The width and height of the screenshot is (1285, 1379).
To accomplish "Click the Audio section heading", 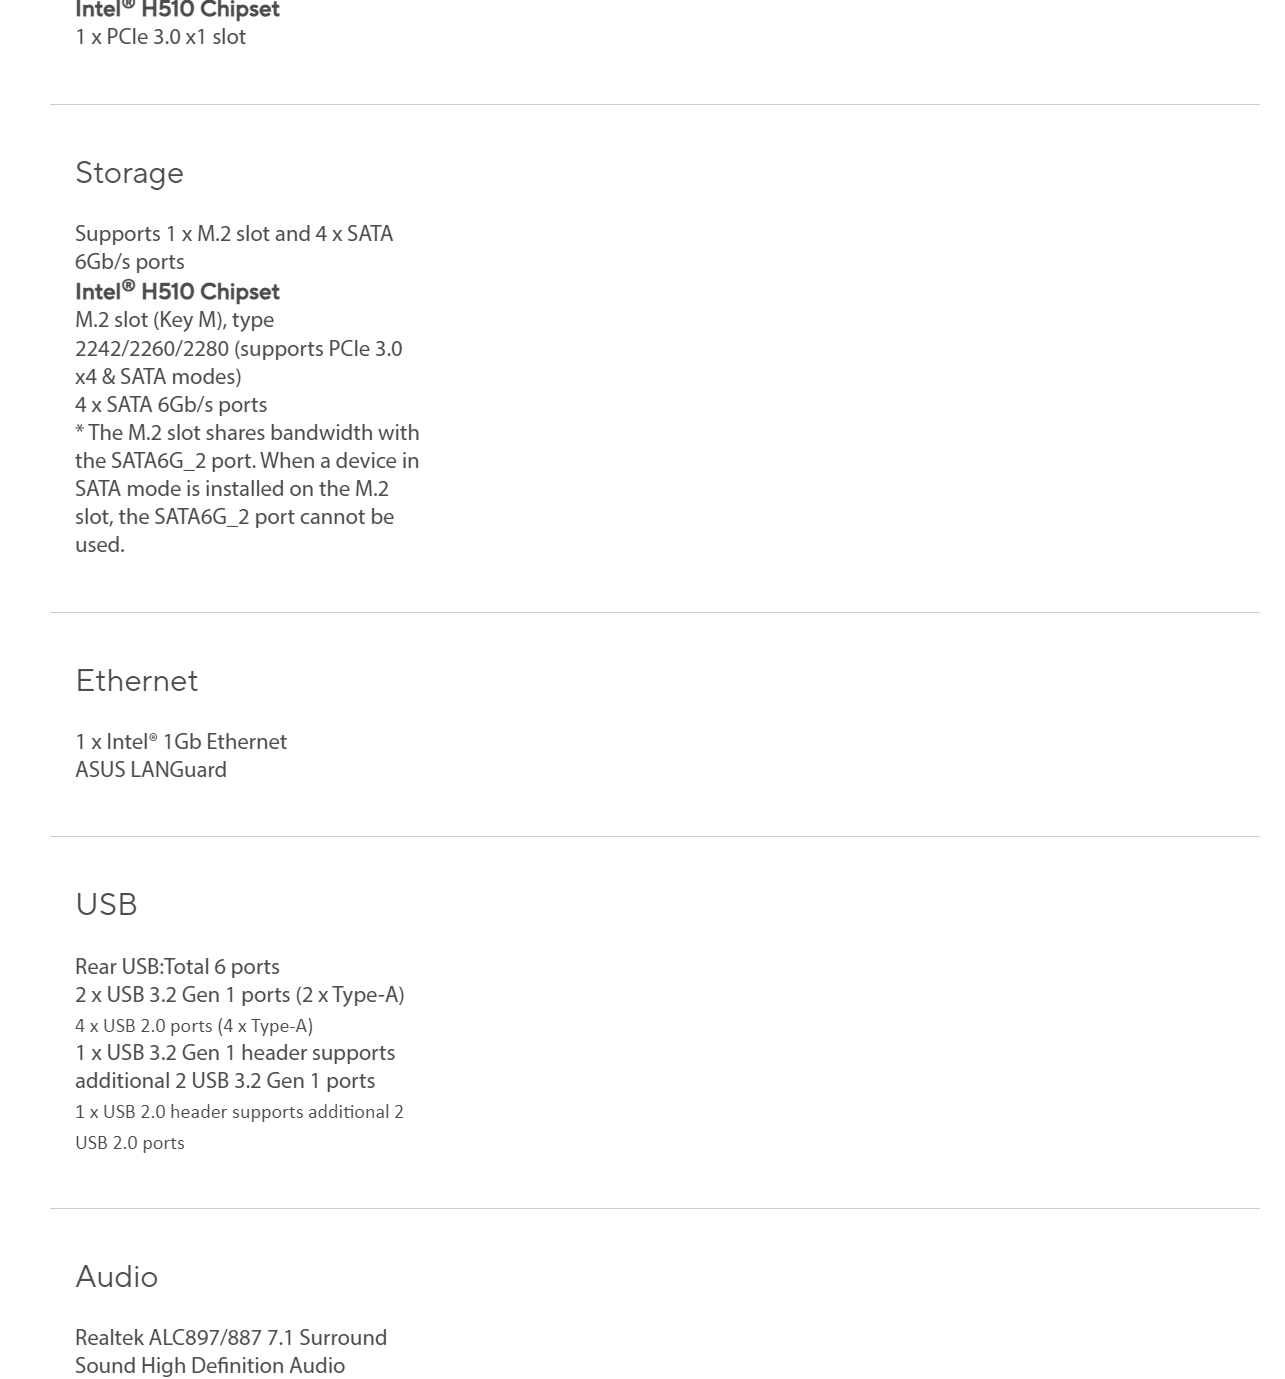I will [116, 1277].
